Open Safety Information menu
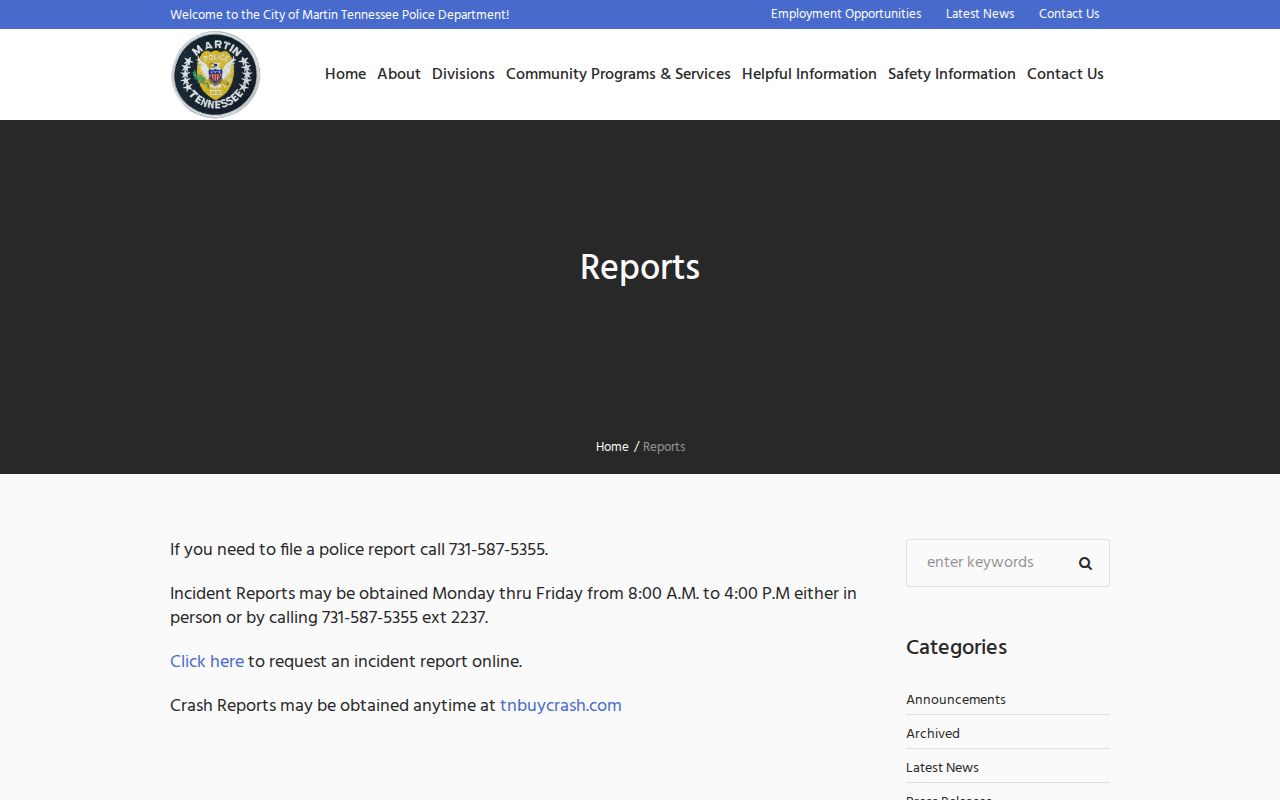The width and height of the screenshot is (1280, 800). pos(952,74)
